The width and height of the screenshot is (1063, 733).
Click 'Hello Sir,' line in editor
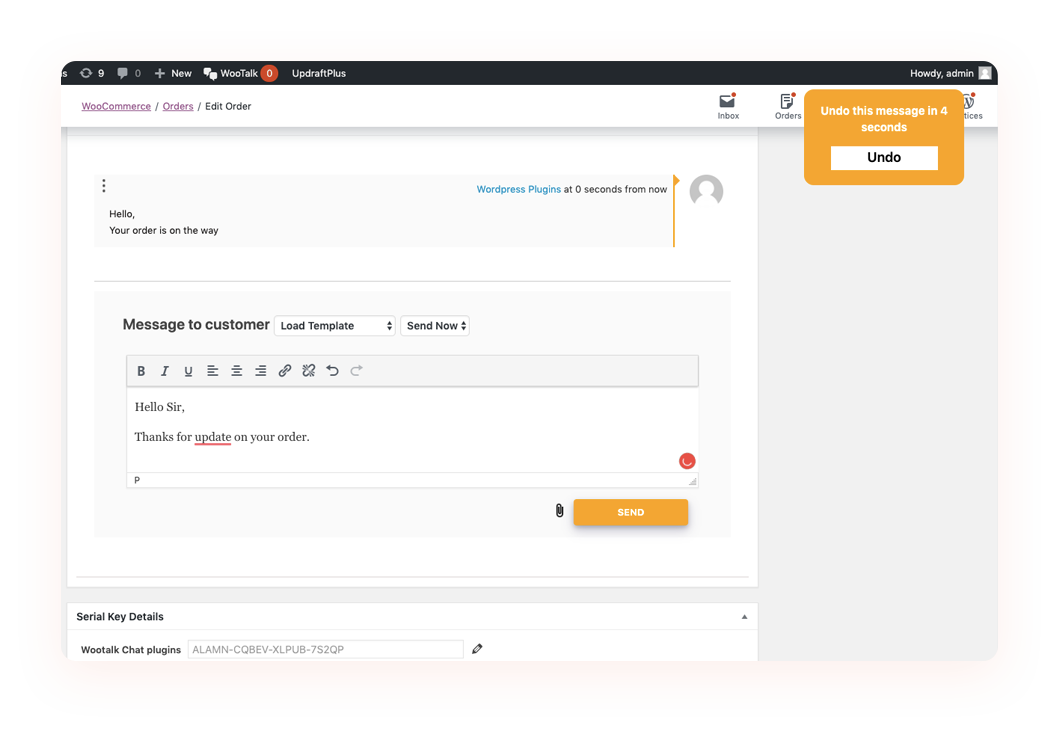point(159,407)
